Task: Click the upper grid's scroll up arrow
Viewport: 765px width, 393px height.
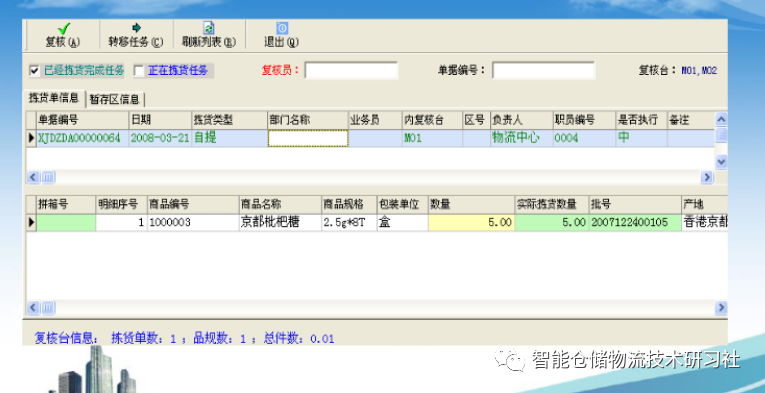Action: tap(721, 118)
